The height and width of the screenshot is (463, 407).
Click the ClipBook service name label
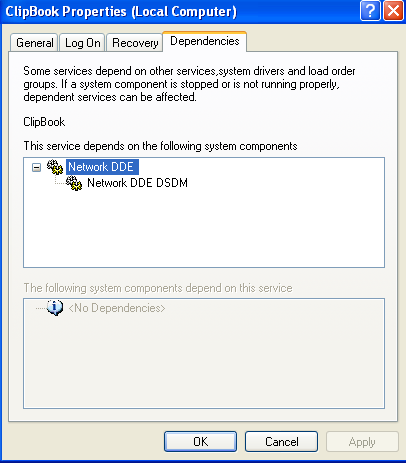point(44,122)
